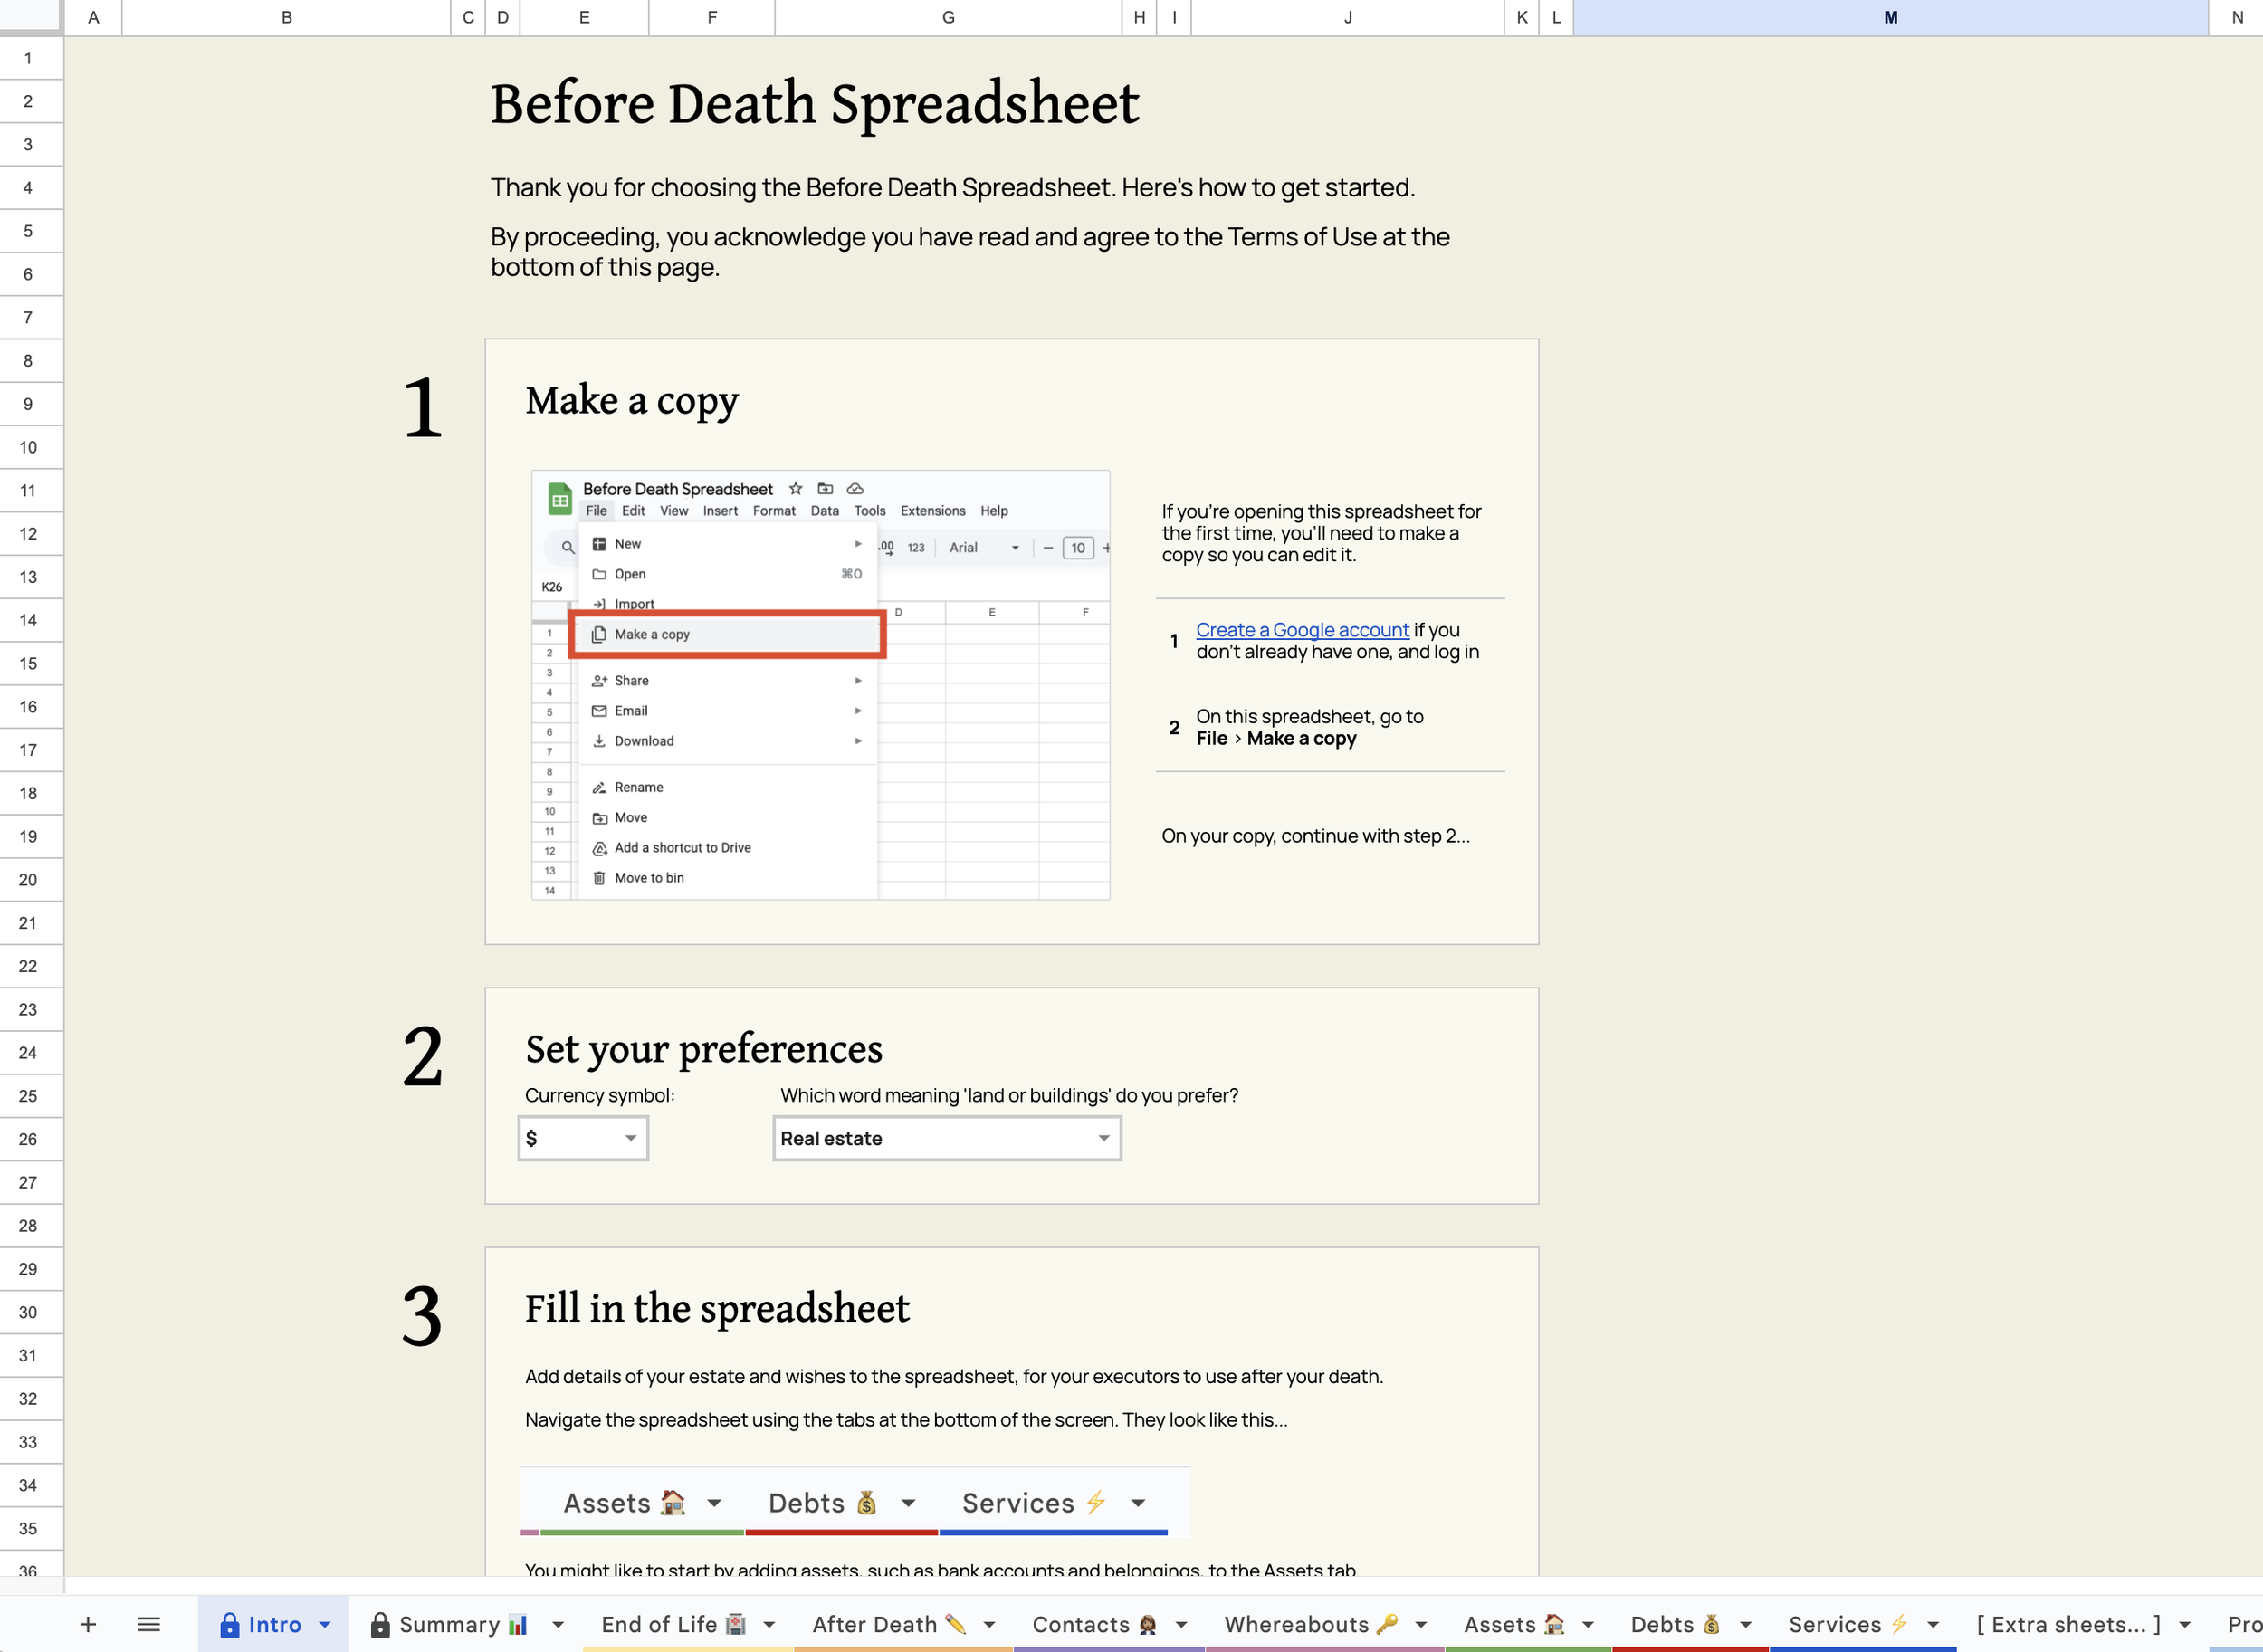Go to the Assets sheet tab
Screen dimensions: 2263x1652
1500,1624
